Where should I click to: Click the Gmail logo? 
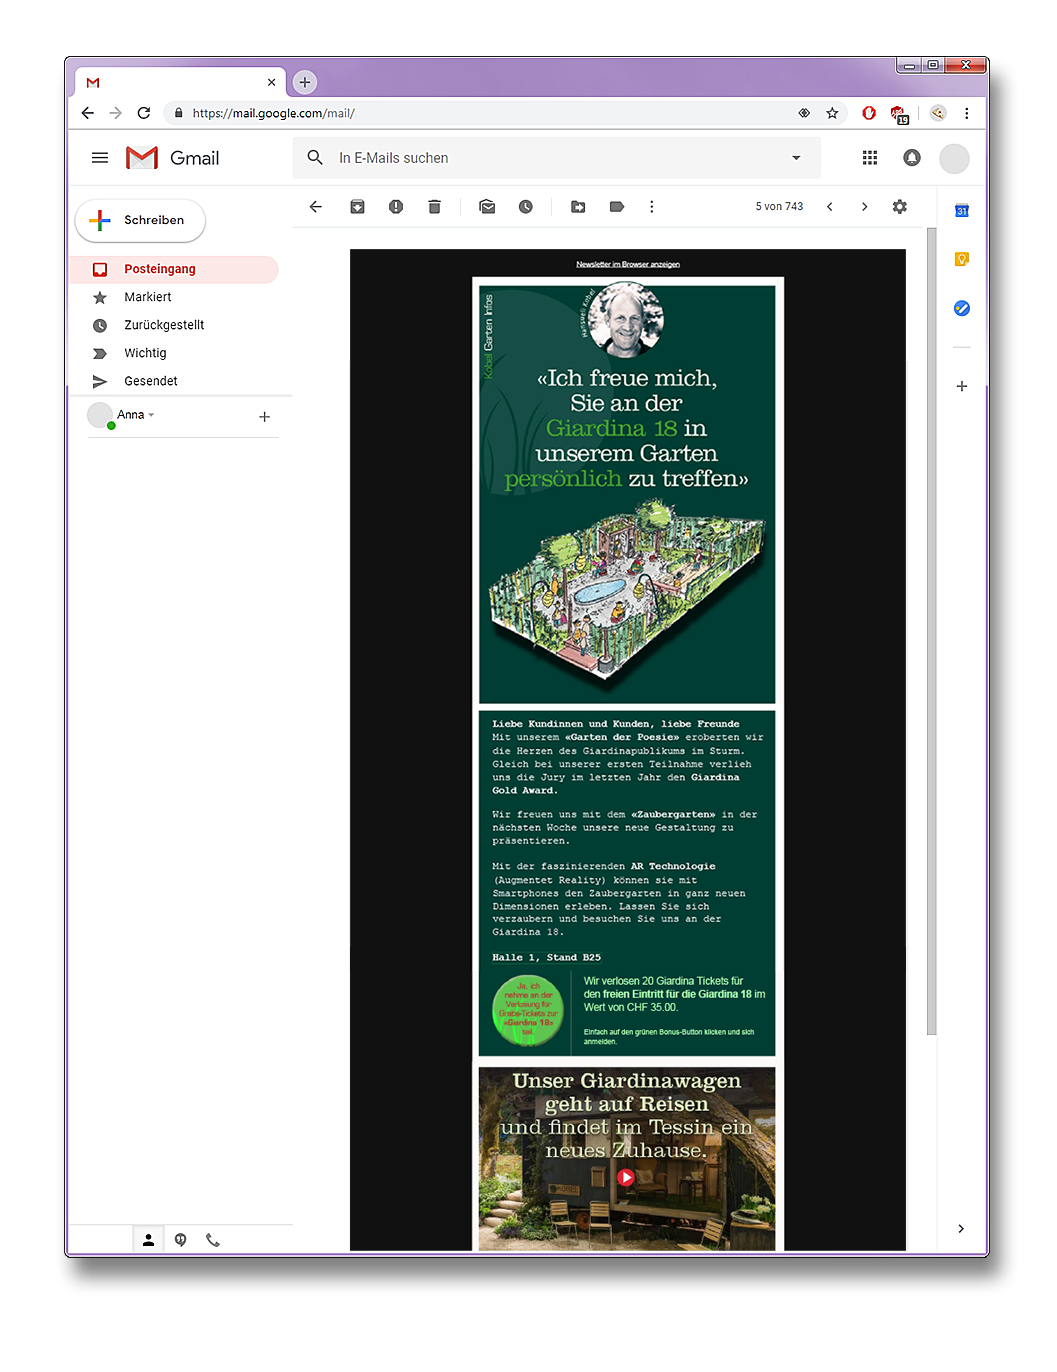[172, 158]
